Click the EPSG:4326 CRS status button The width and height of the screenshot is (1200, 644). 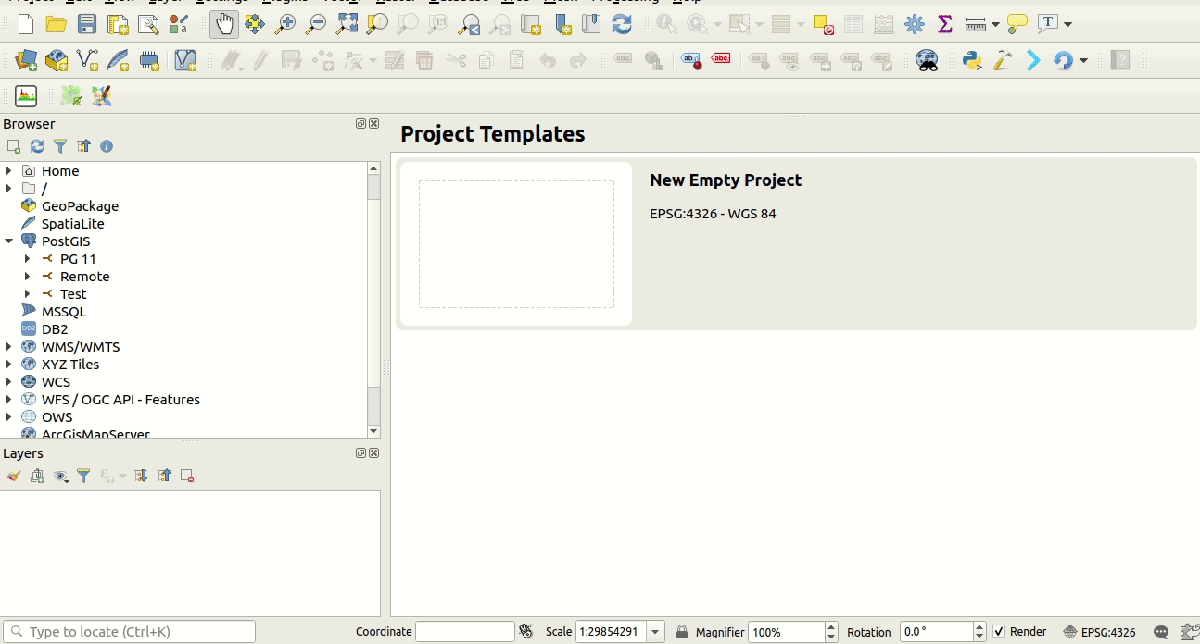pyautogui.click(x=1099, y=632)
